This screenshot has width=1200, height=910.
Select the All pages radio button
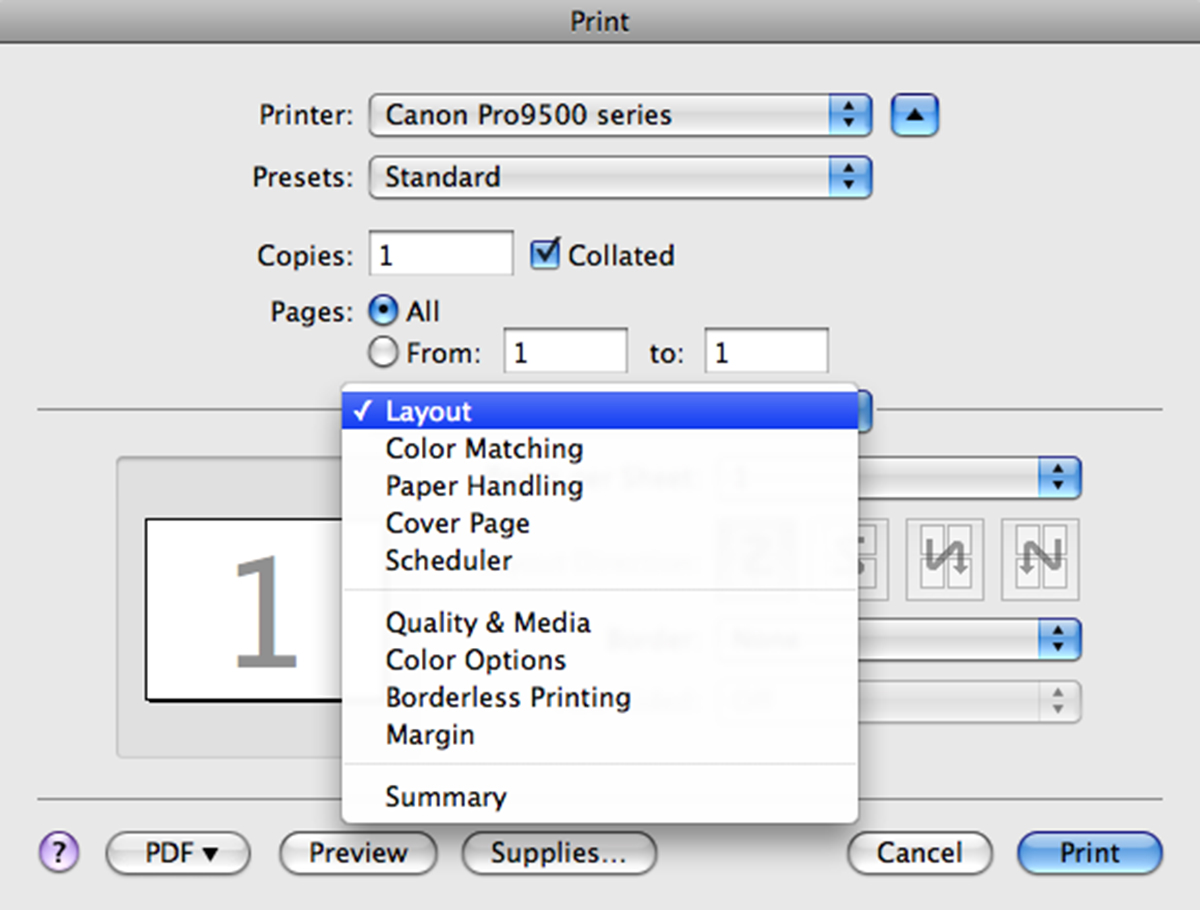[383, 311]
